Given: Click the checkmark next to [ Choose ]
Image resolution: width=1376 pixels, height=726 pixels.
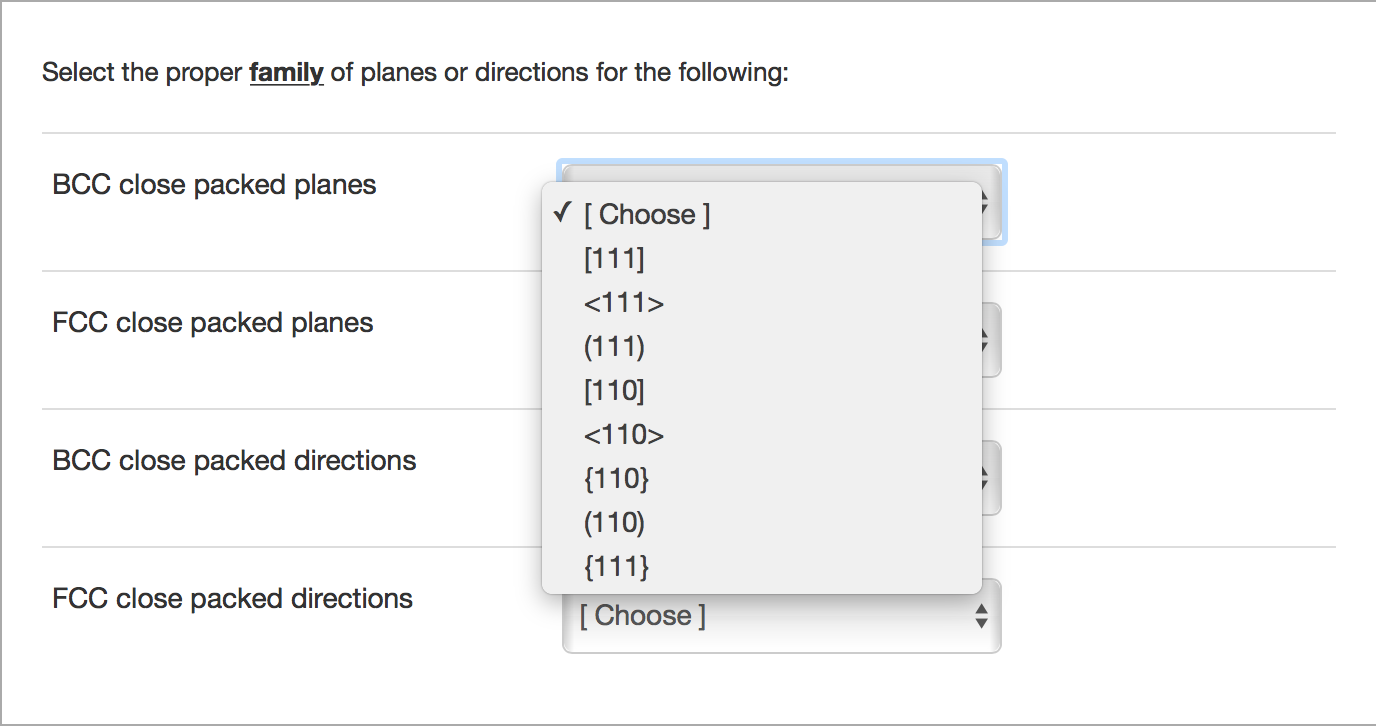Looking at the screenshot, I should click(x=562, y=213).
